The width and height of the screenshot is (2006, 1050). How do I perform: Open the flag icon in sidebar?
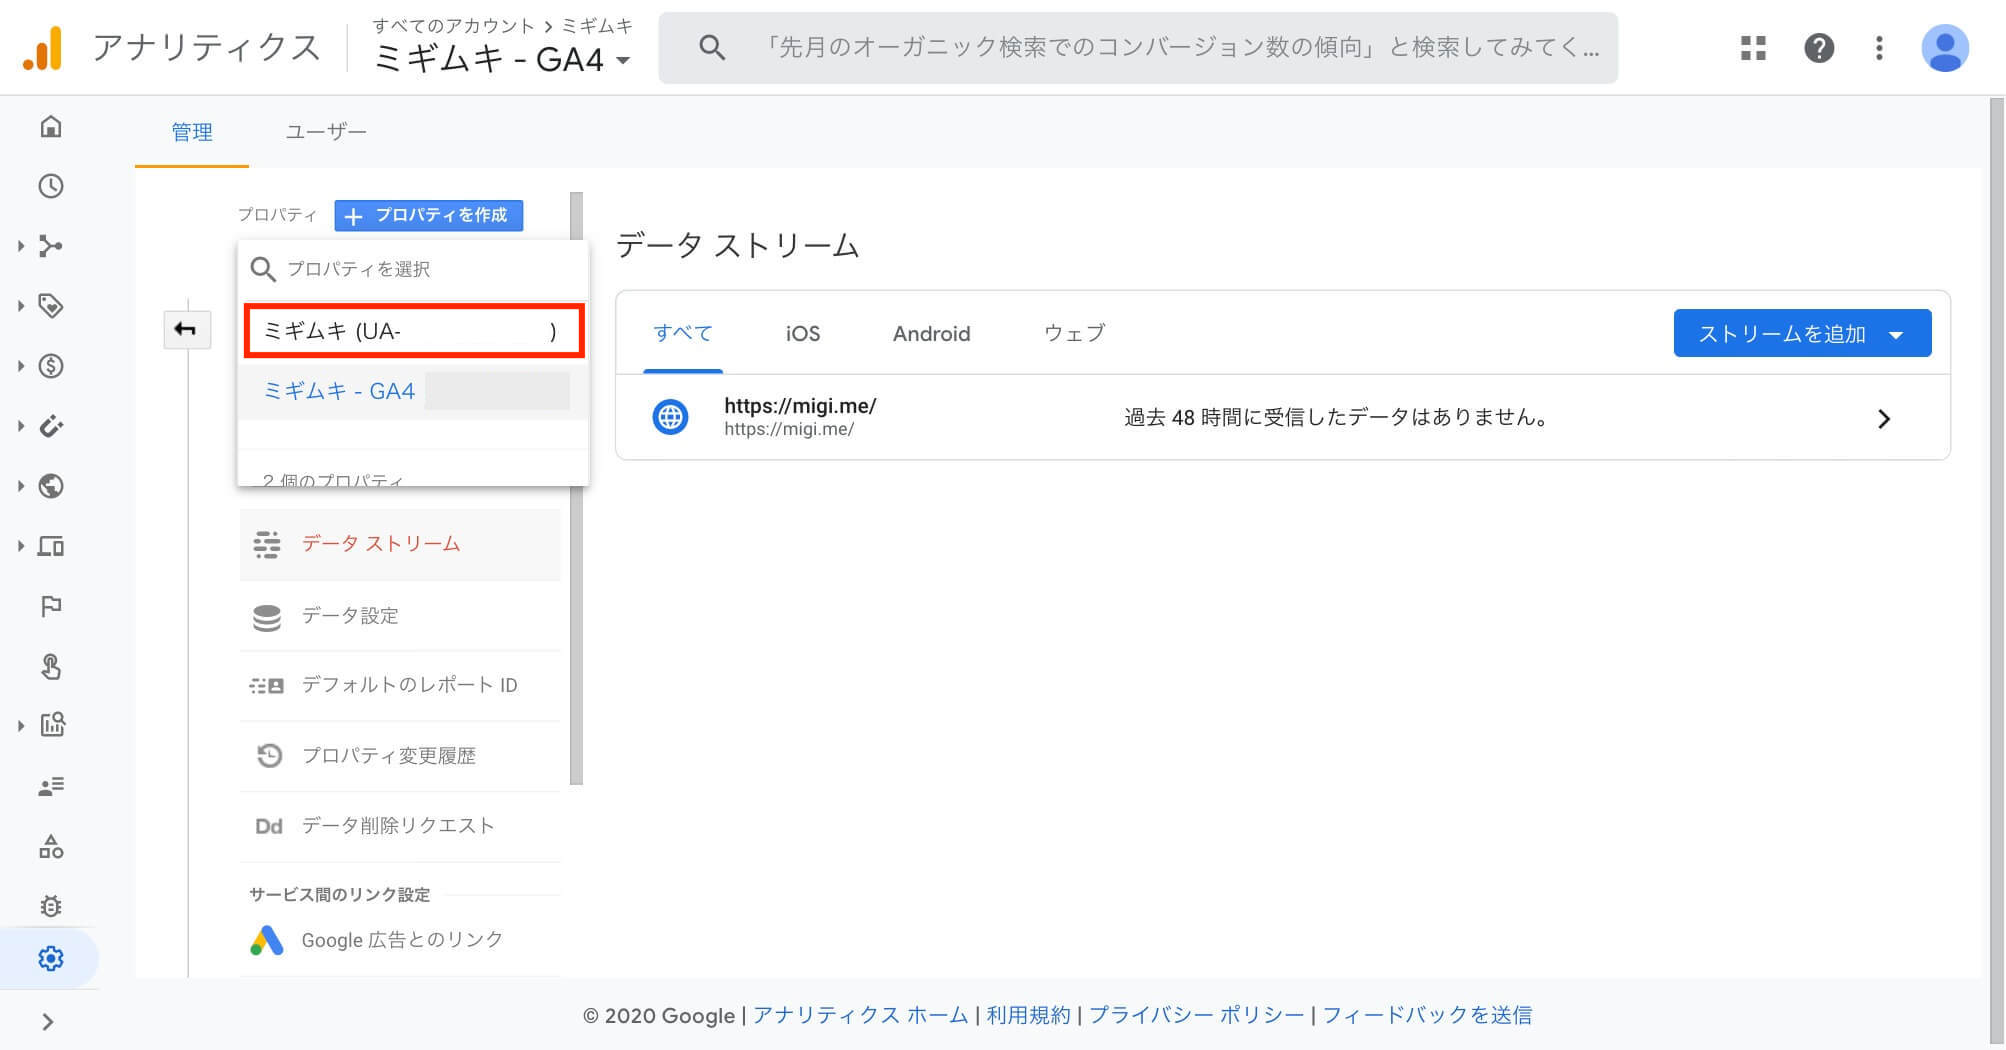pos(51,606)
